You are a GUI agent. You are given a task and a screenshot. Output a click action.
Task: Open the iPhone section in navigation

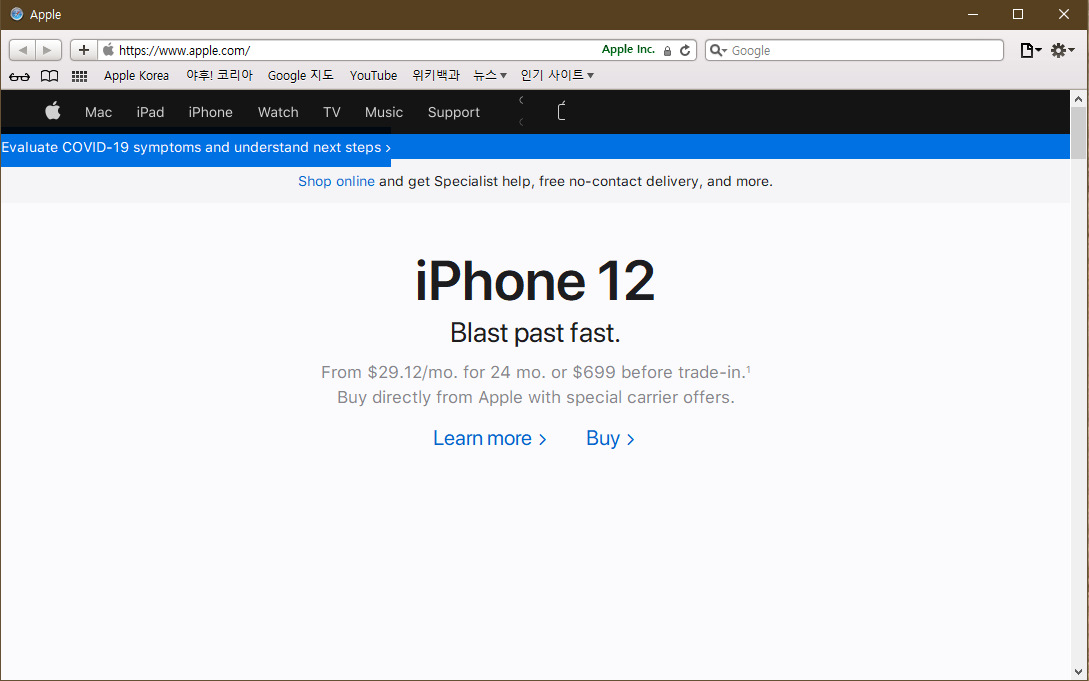(x=210, y=112)
